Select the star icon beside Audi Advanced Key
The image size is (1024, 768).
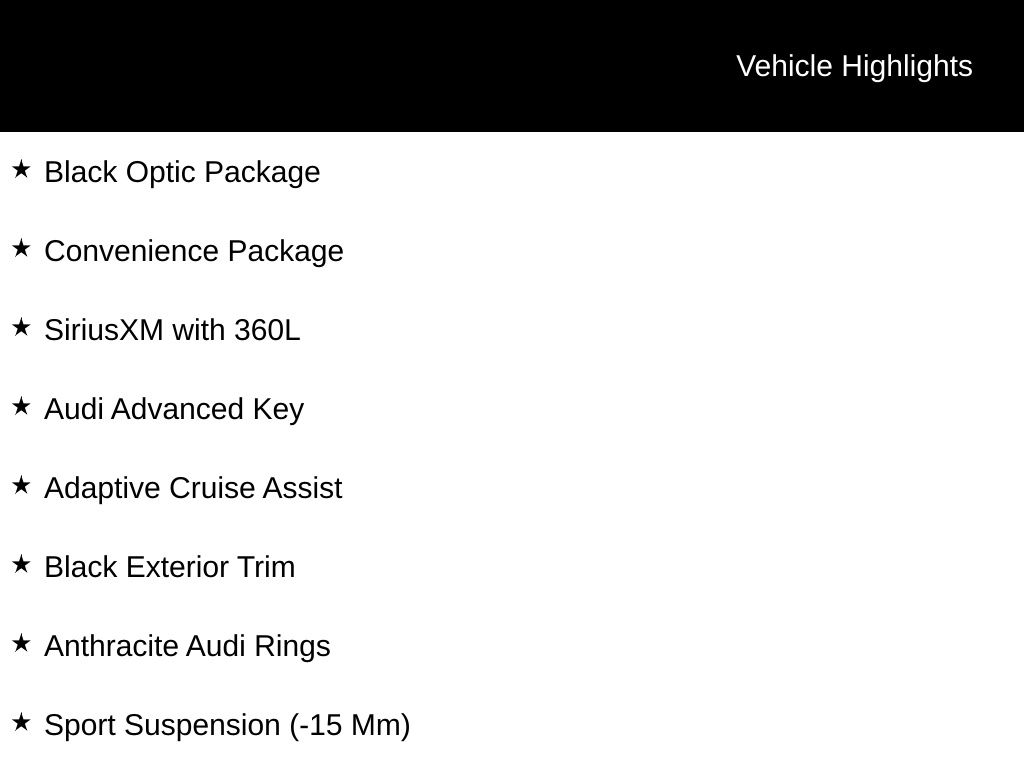tap(21, 407)
